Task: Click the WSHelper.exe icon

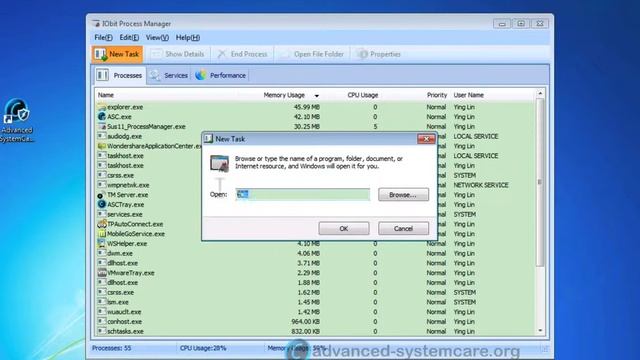Action: (102, 244)
